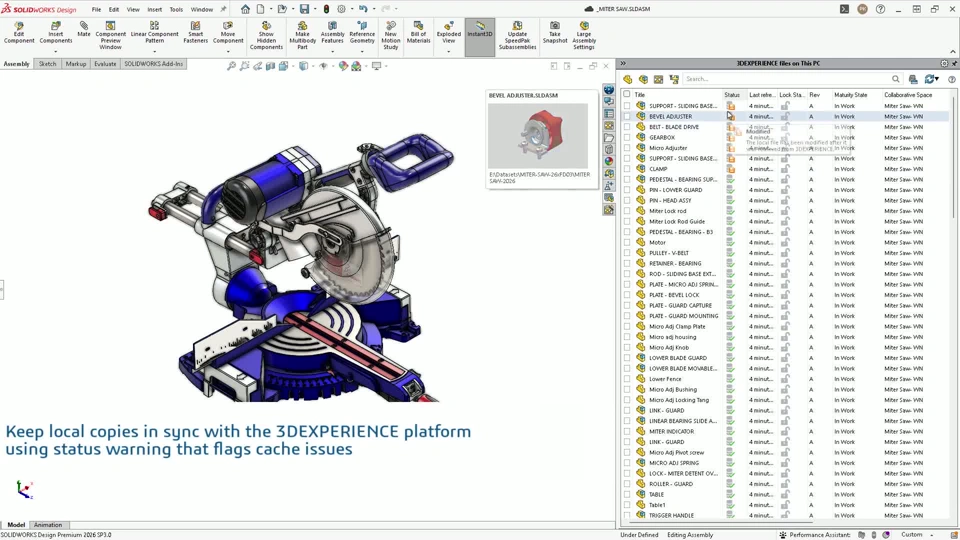Check the BEVEL ADJUSTER row checkbox
The height and width of the screenshot is (540, 960).
(x=626, y=116)
